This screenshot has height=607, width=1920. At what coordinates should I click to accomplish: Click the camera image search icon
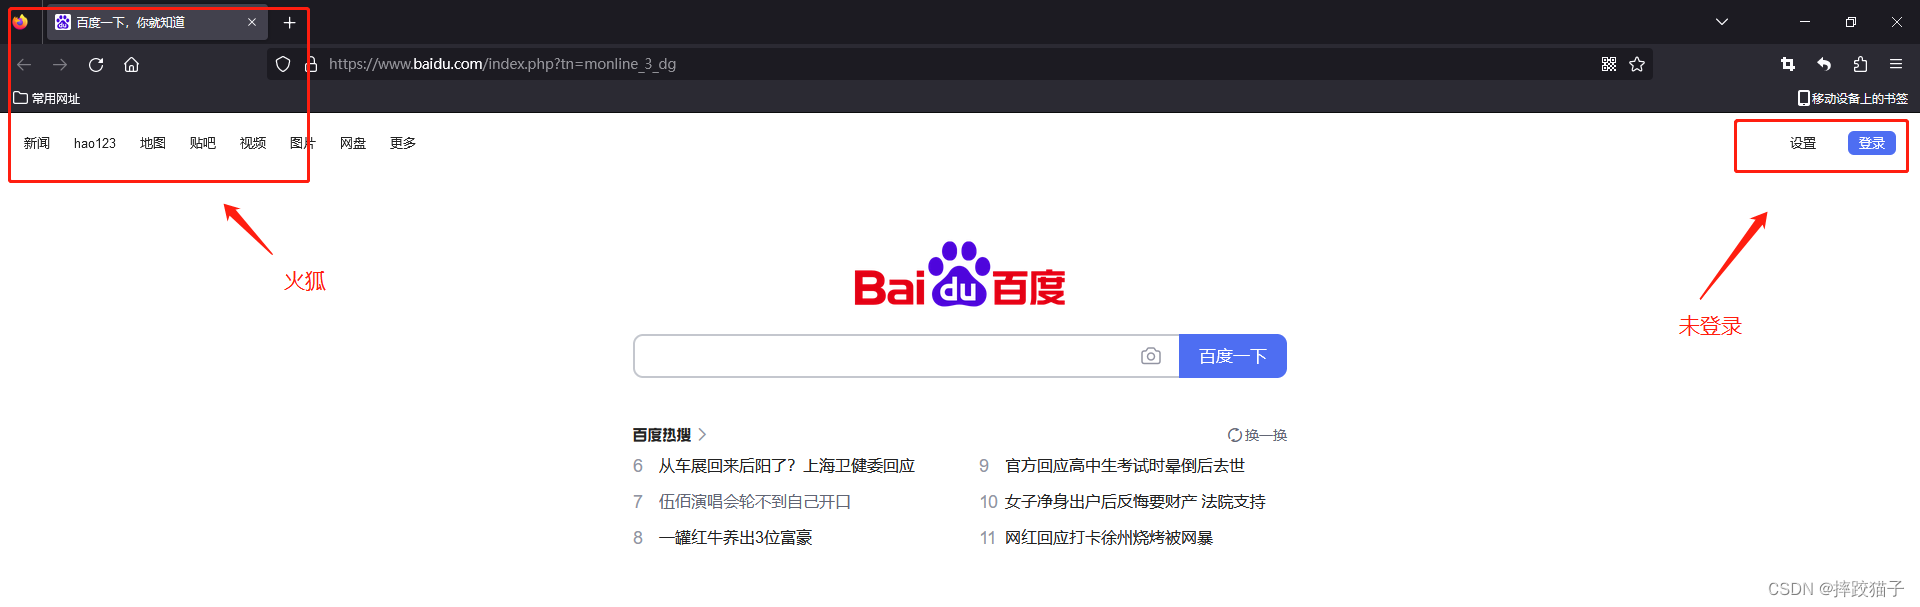[1151, 356]
